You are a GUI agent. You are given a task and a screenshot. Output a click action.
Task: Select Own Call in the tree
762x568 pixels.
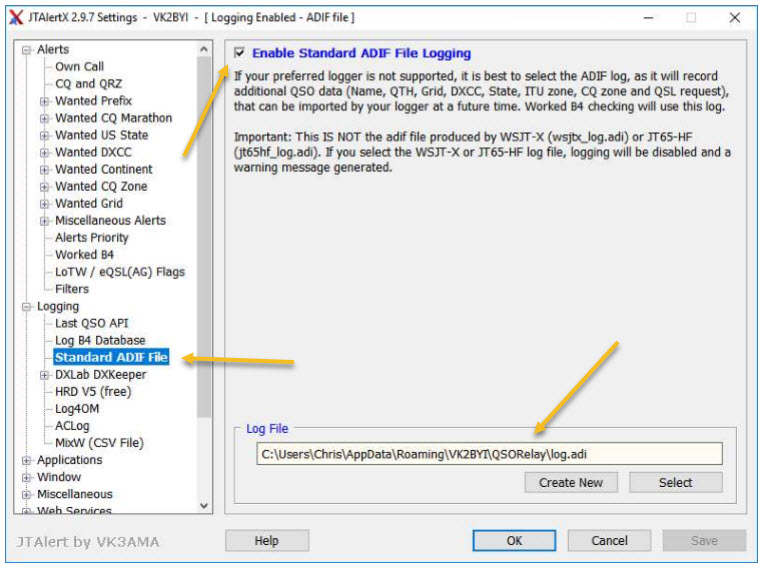[x=79, y=67]
